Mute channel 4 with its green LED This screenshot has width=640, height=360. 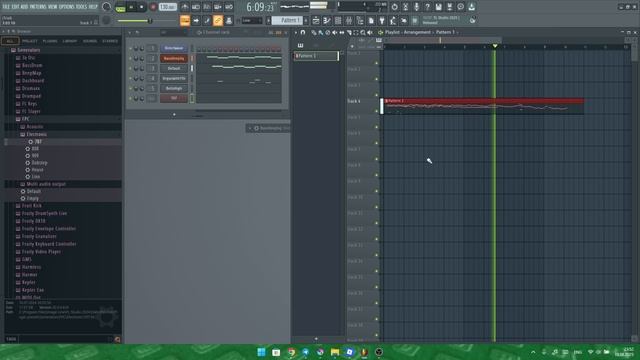coord(131,78)
